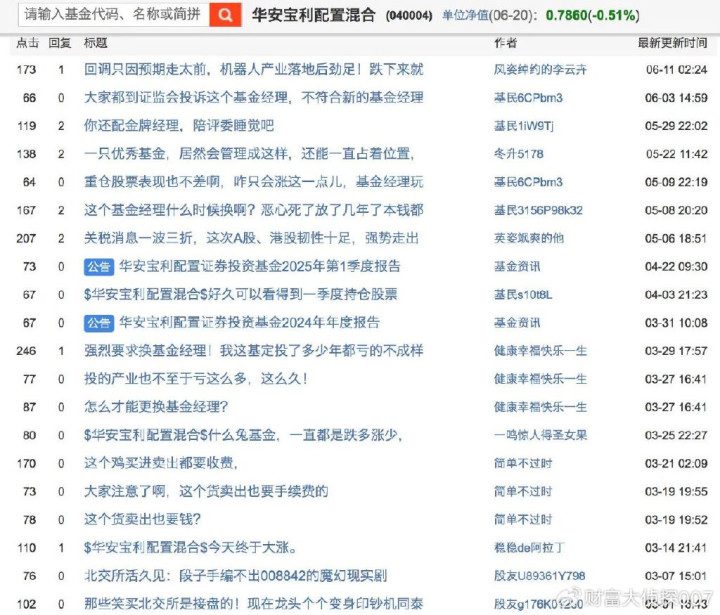Screen dimensions: 720x615
Task: Open post 重仓股票表现也不差啊
Action: click(x=253, y=182)
